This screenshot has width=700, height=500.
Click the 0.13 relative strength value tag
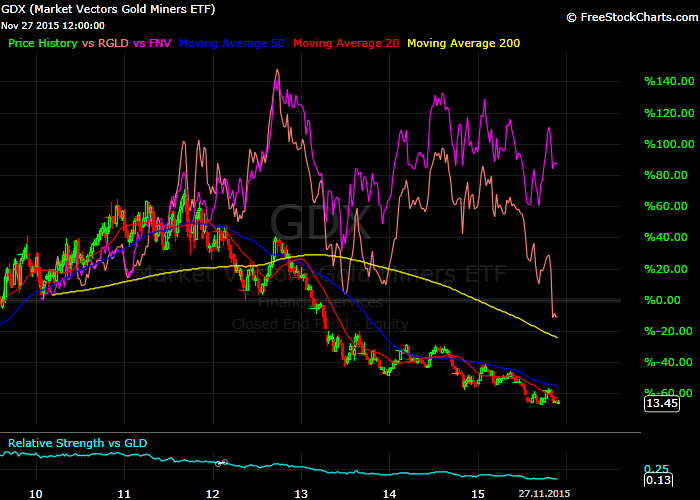coord(658,480)
